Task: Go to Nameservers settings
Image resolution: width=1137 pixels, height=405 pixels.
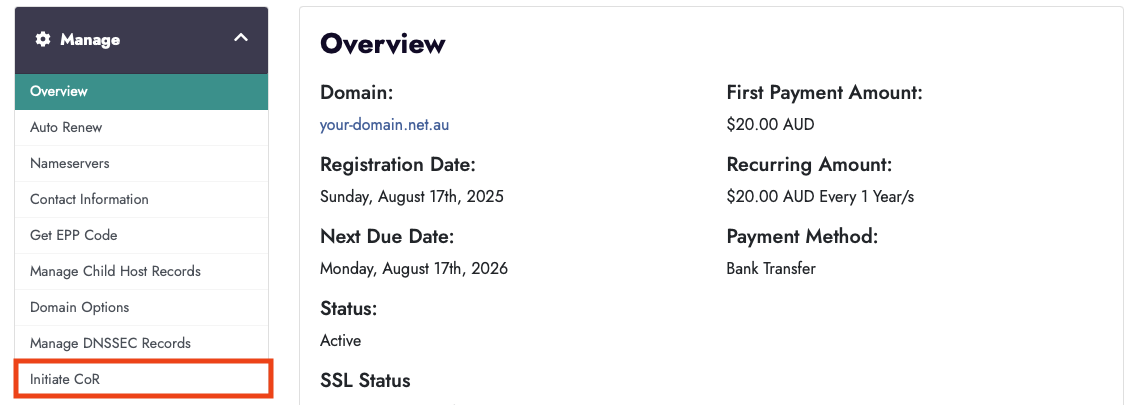Action: pyautogui.click(x=70, y=163)
